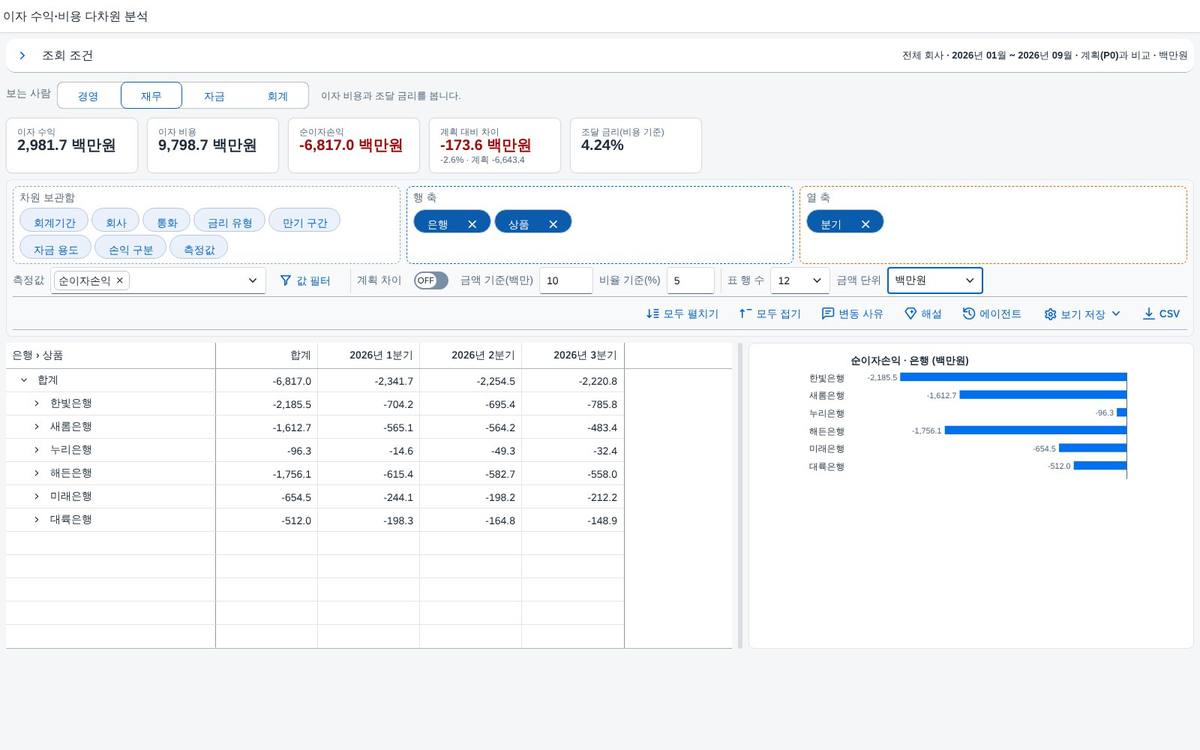Select the 자금 용도 dimension chip

click(x=56, y=247)
